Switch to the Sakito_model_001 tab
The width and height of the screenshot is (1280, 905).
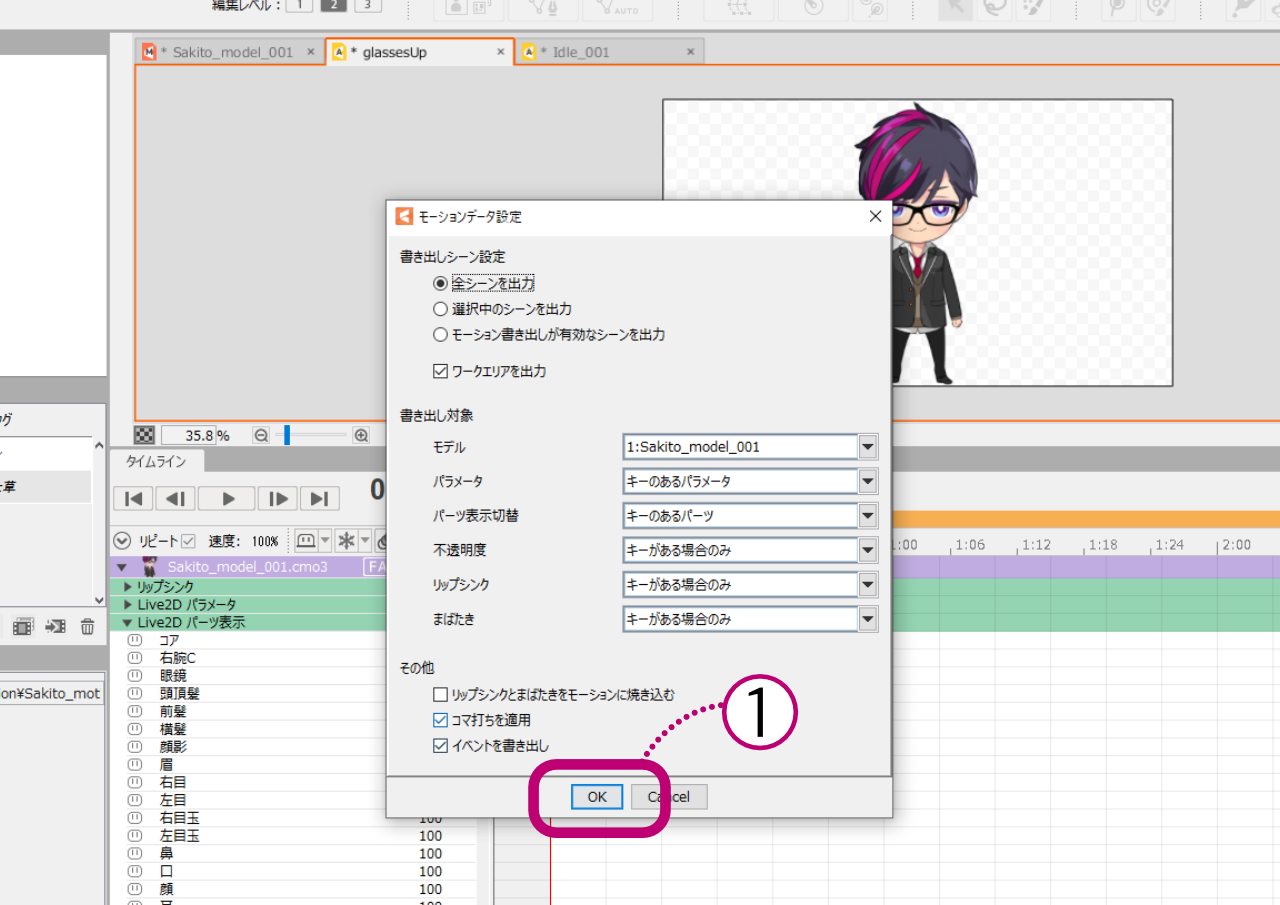pyautogui.click(x=229, y=52)
